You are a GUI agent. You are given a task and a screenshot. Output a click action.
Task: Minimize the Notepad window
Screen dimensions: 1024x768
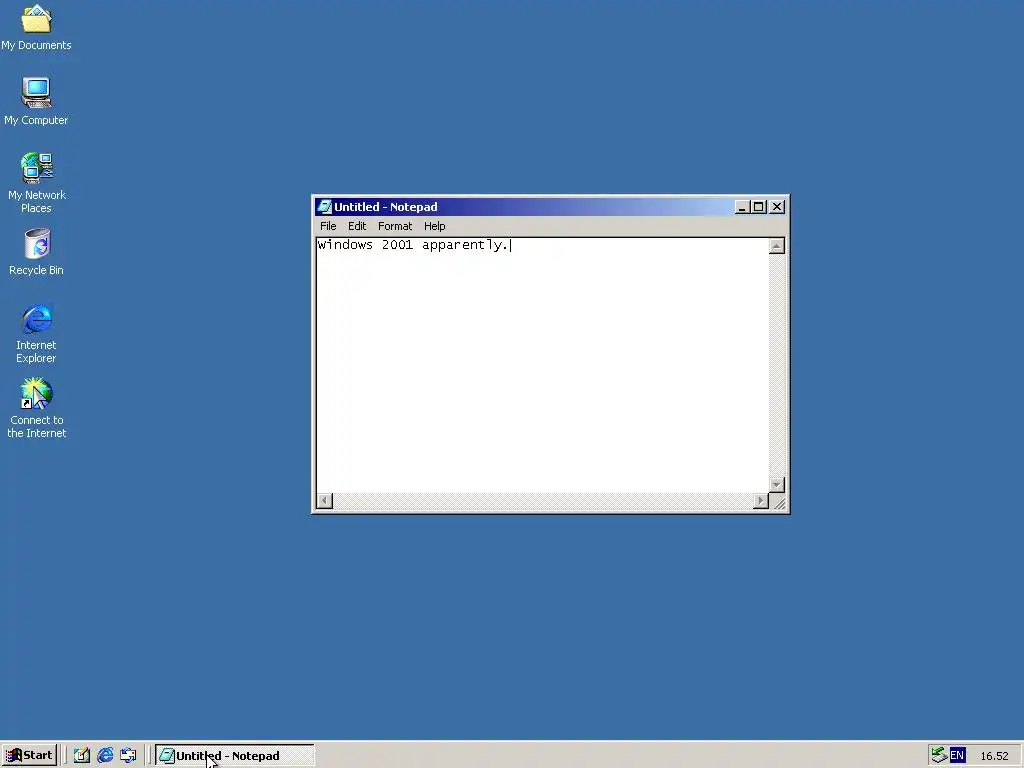[x=742, y=207]
